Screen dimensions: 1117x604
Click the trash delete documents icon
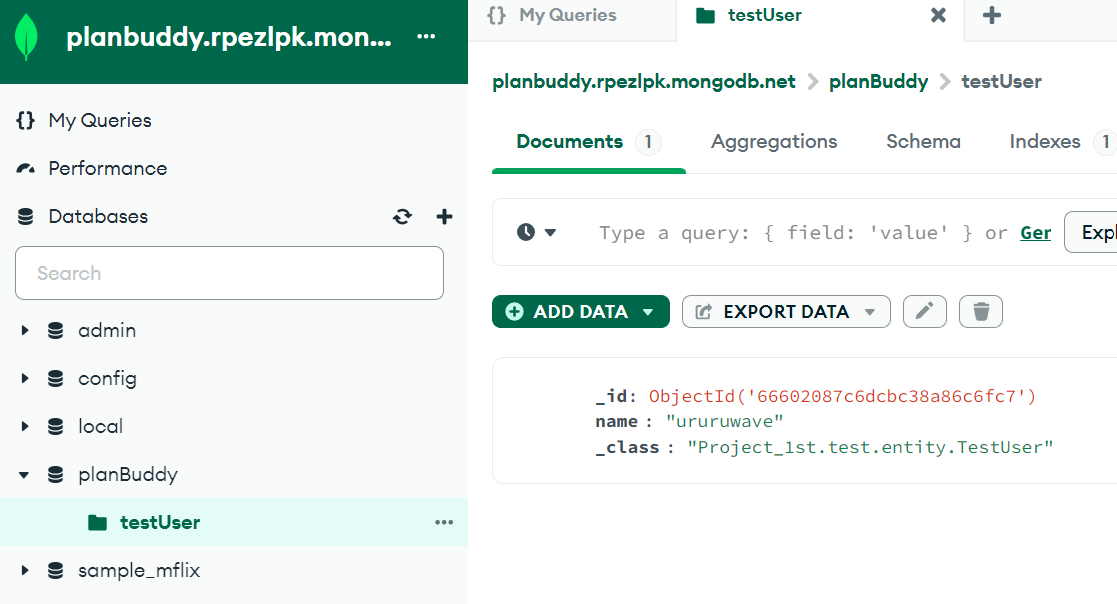click(x=981, y=312)
